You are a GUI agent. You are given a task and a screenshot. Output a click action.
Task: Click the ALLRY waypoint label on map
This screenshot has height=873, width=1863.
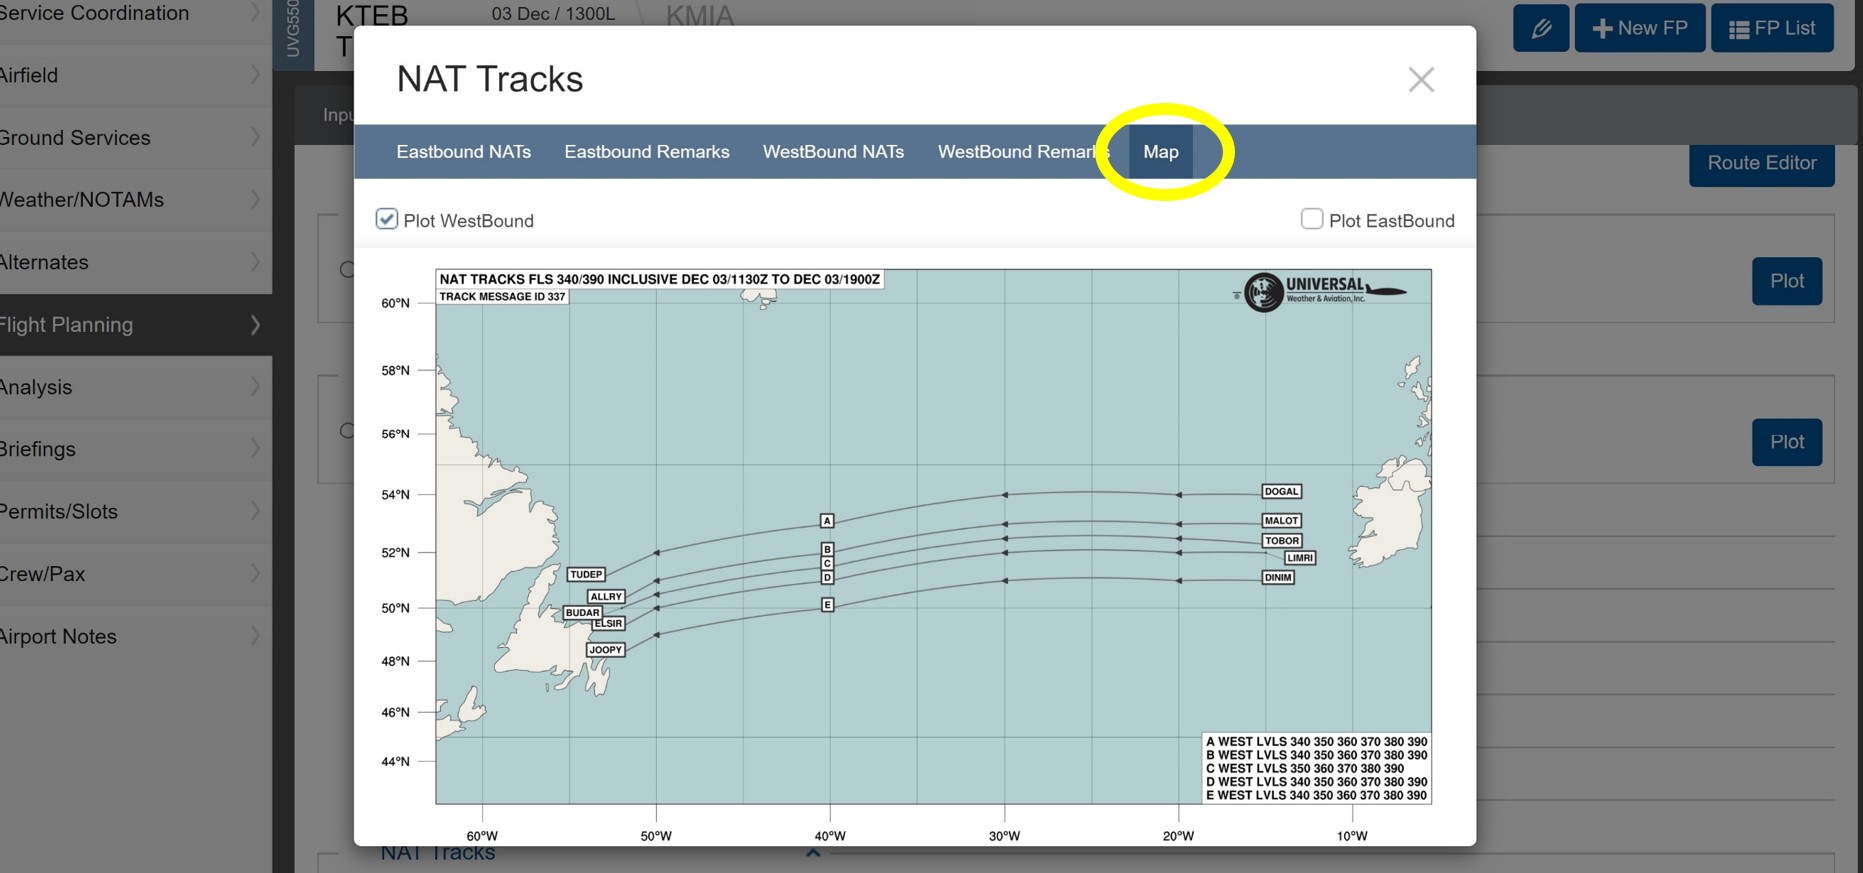click(606, 596)
